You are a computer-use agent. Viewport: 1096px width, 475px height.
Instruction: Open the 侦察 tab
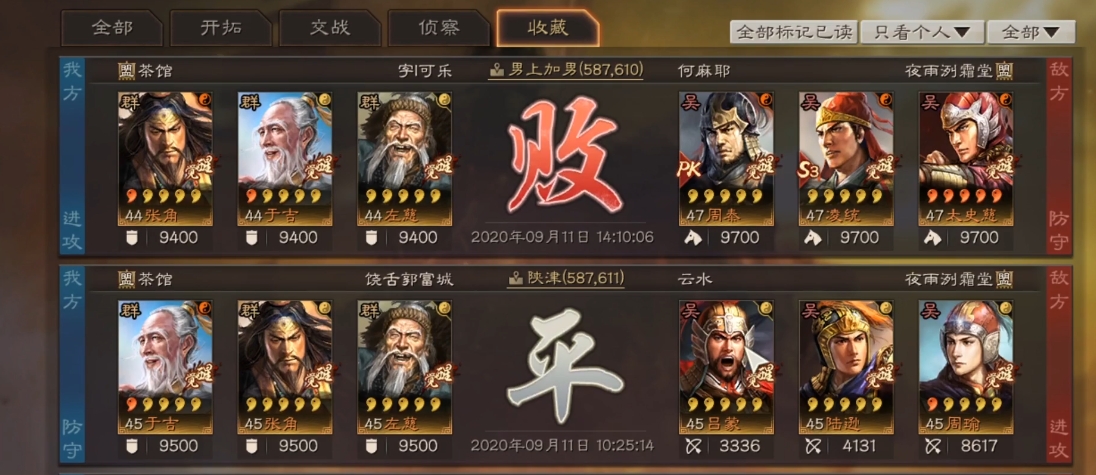click(x=439, y=29)
